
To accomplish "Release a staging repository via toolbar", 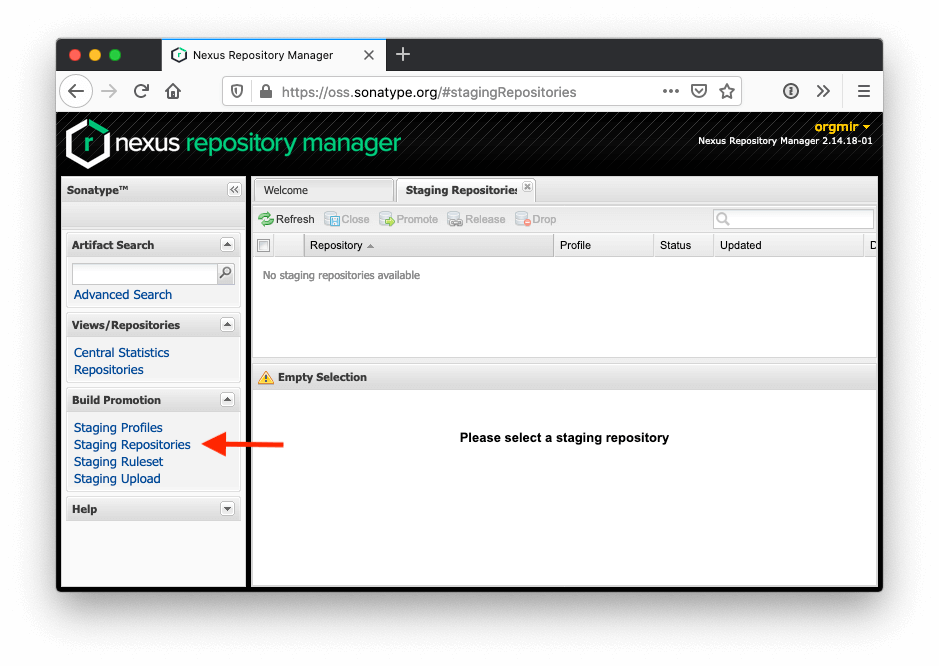I will pos(476,218).
